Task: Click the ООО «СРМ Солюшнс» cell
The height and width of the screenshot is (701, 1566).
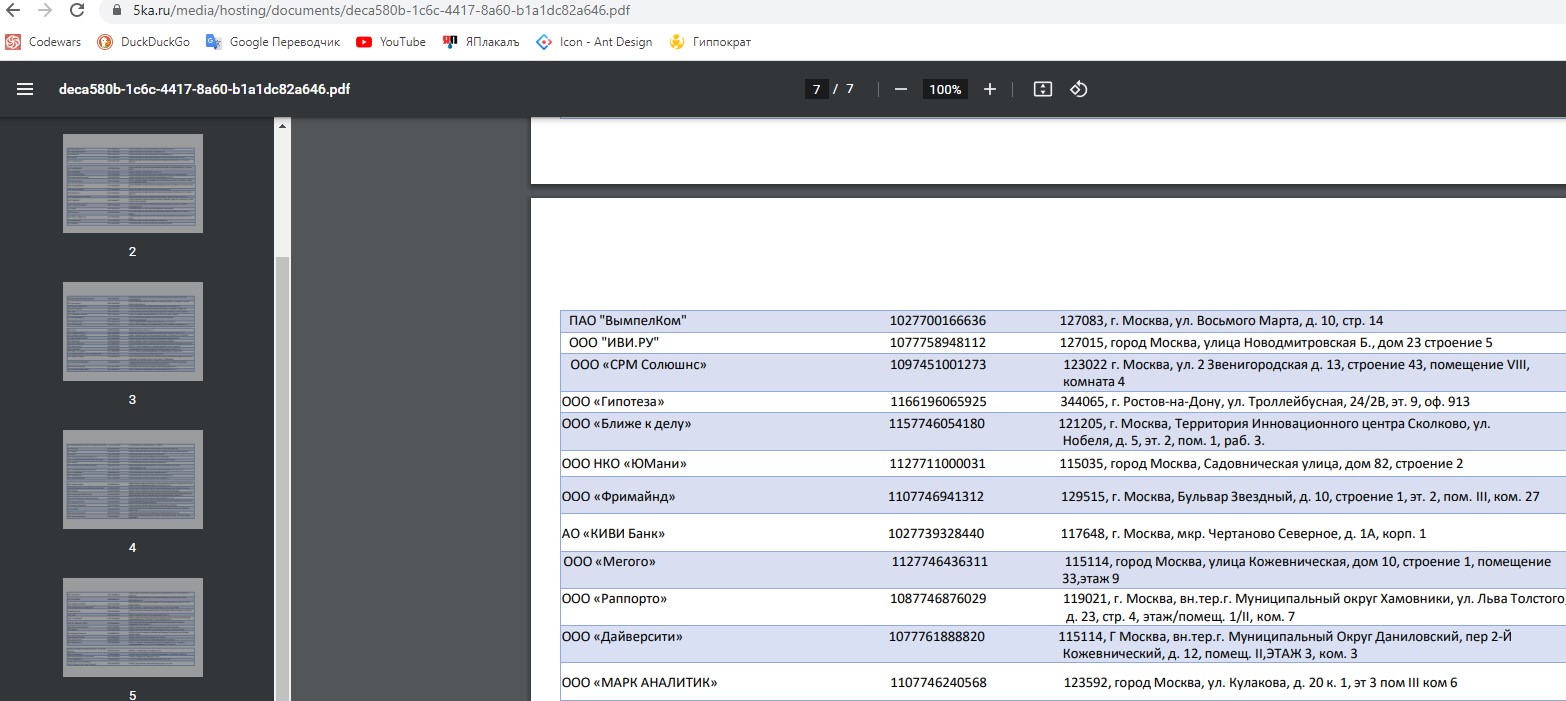Action: (x=638, y=365)
